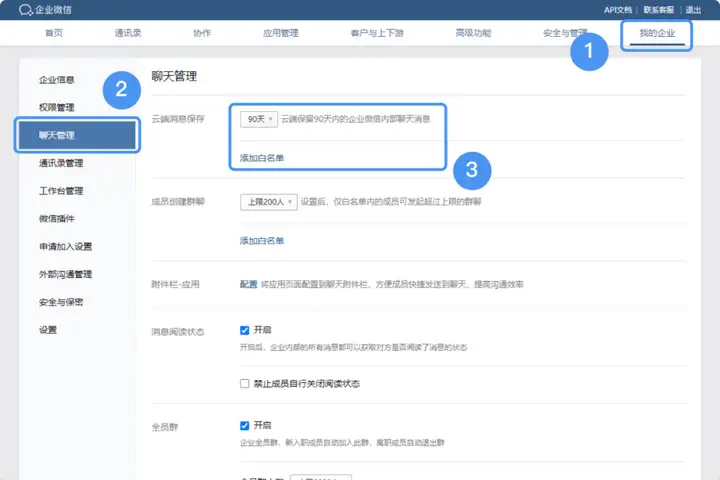Open the 客户与上下游 tab
This screenshot has width=720, height=480.
coord(377,33)
